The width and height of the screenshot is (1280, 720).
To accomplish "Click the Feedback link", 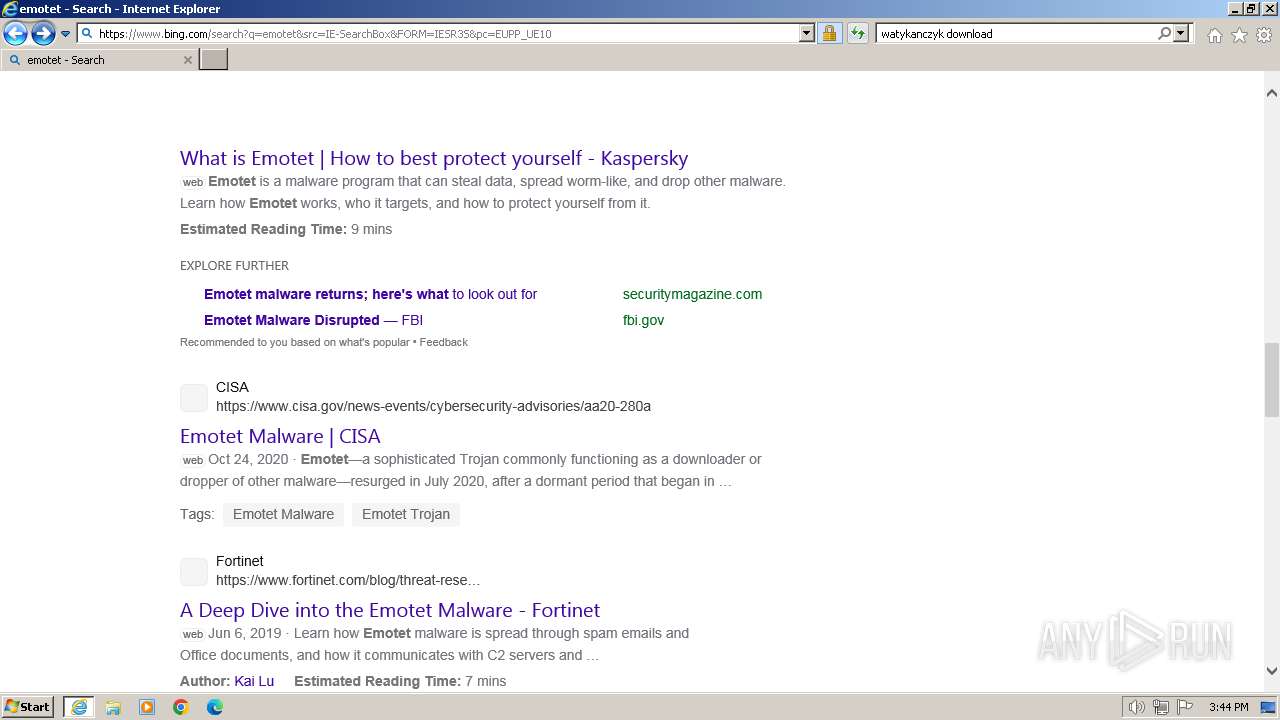I will coord(443,342).
